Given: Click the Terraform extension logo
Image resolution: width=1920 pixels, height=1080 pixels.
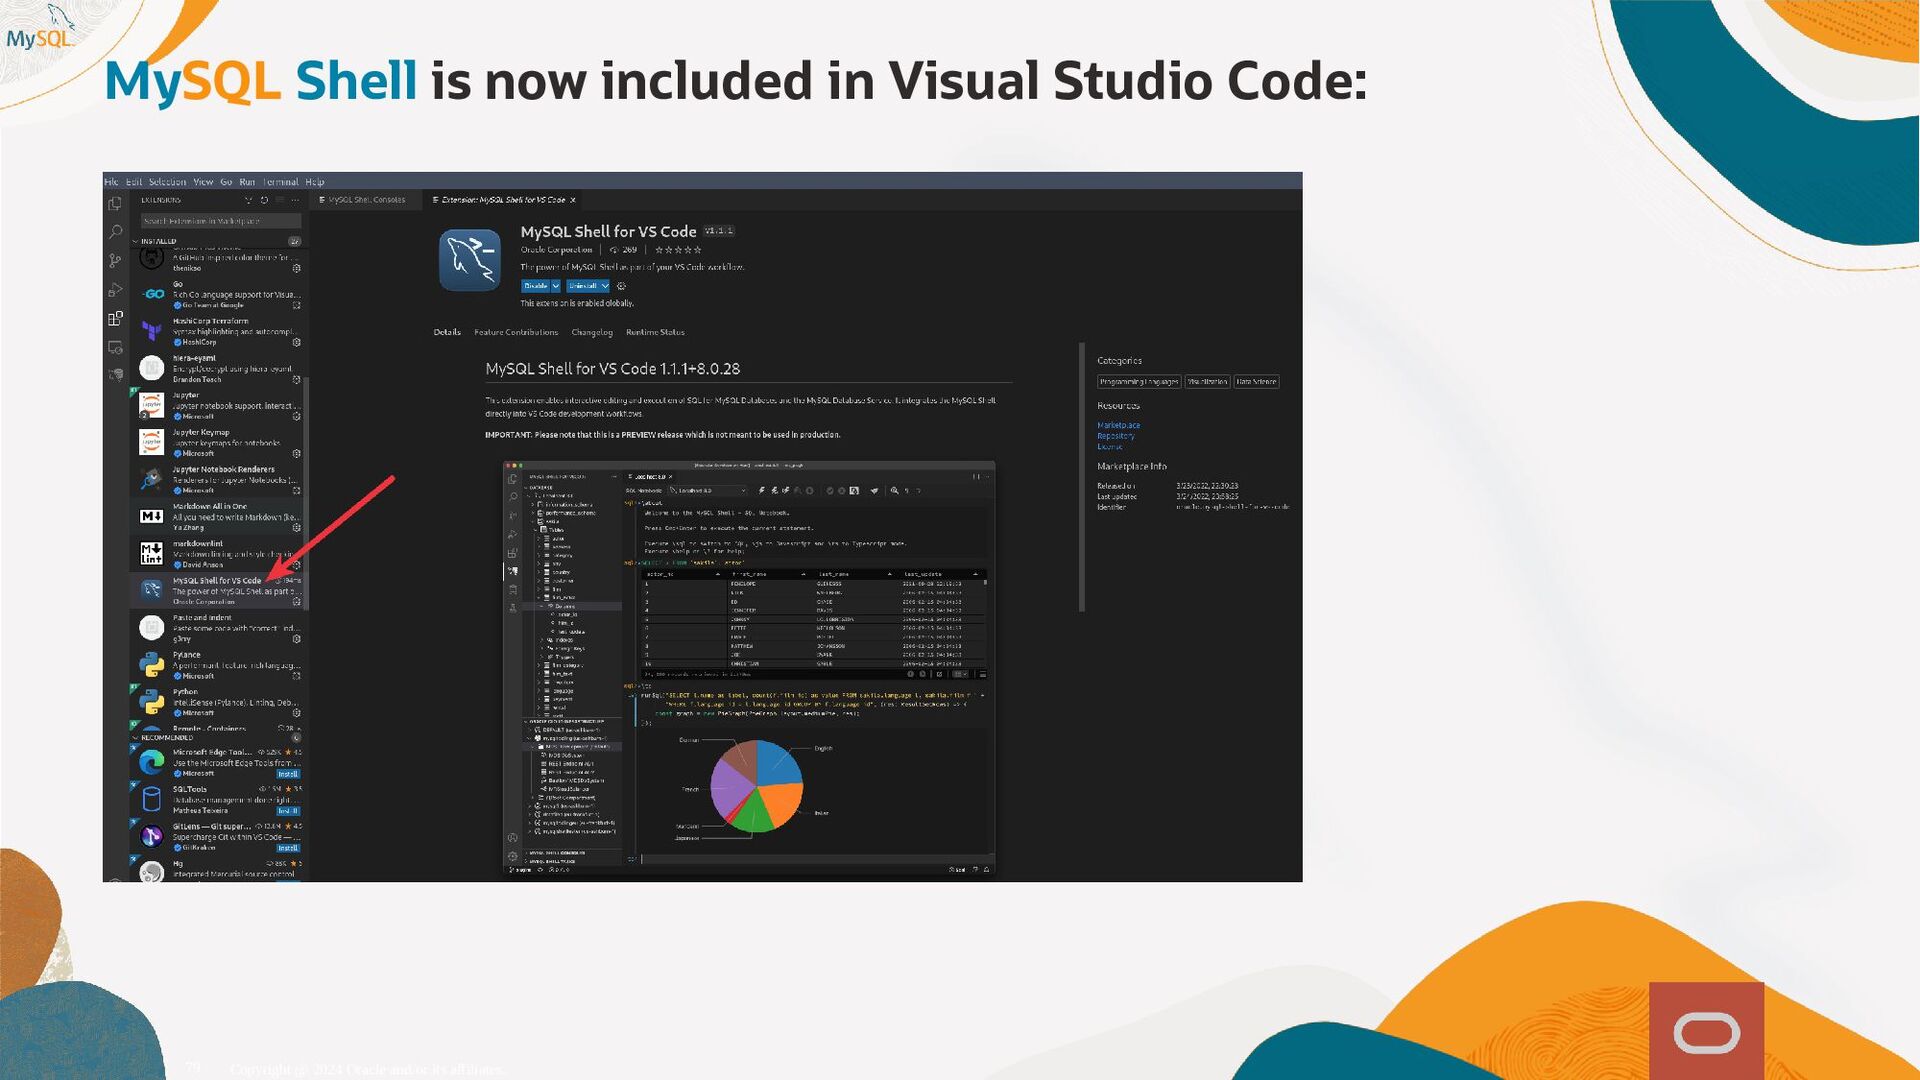Looking at the screenshot, I should click(152, 331).
